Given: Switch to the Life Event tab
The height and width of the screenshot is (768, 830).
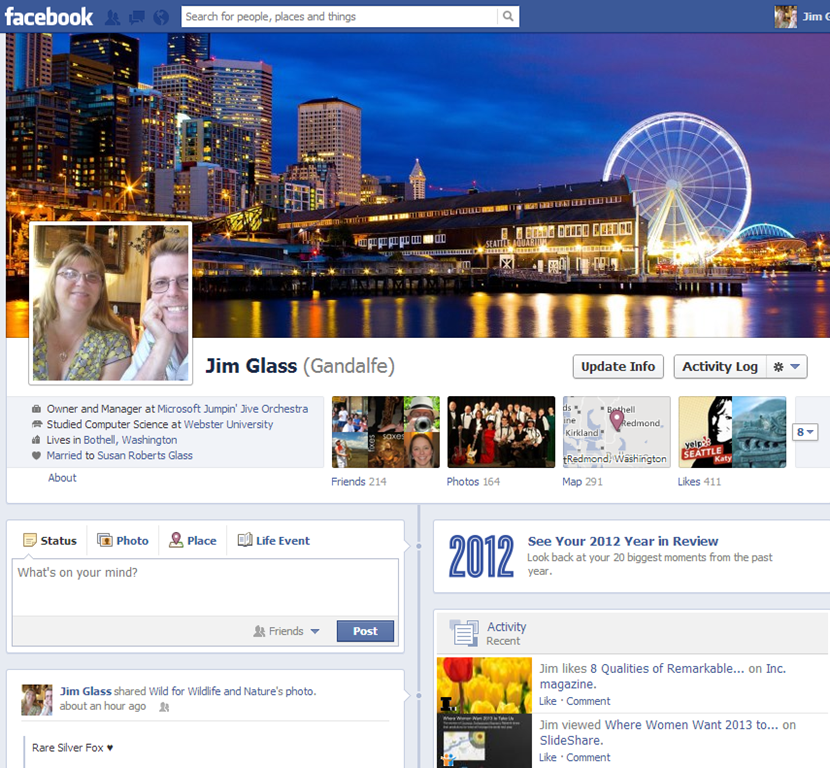Looking at the screenshot, I should pyautogui.click(x=274, y=540).
